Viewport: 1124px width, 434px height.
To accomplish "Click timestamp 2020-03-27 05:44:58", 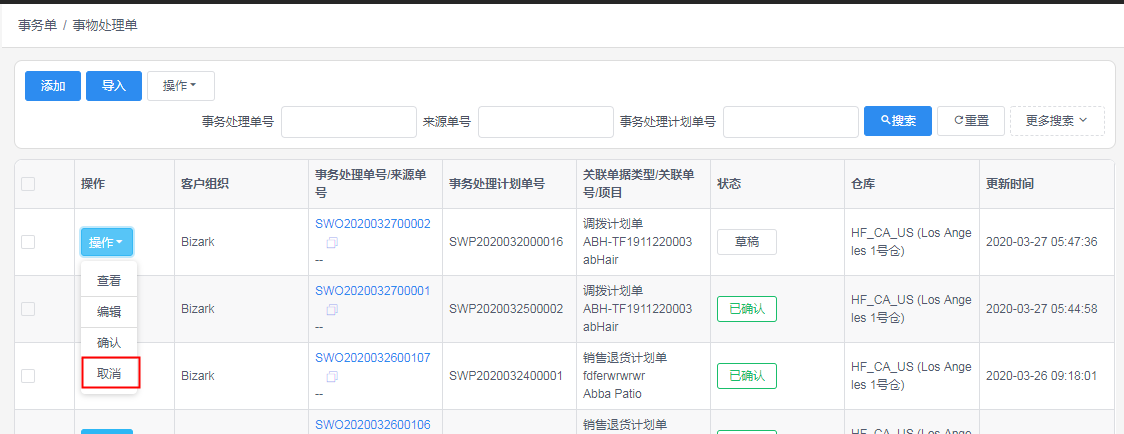I will 1042,309.
